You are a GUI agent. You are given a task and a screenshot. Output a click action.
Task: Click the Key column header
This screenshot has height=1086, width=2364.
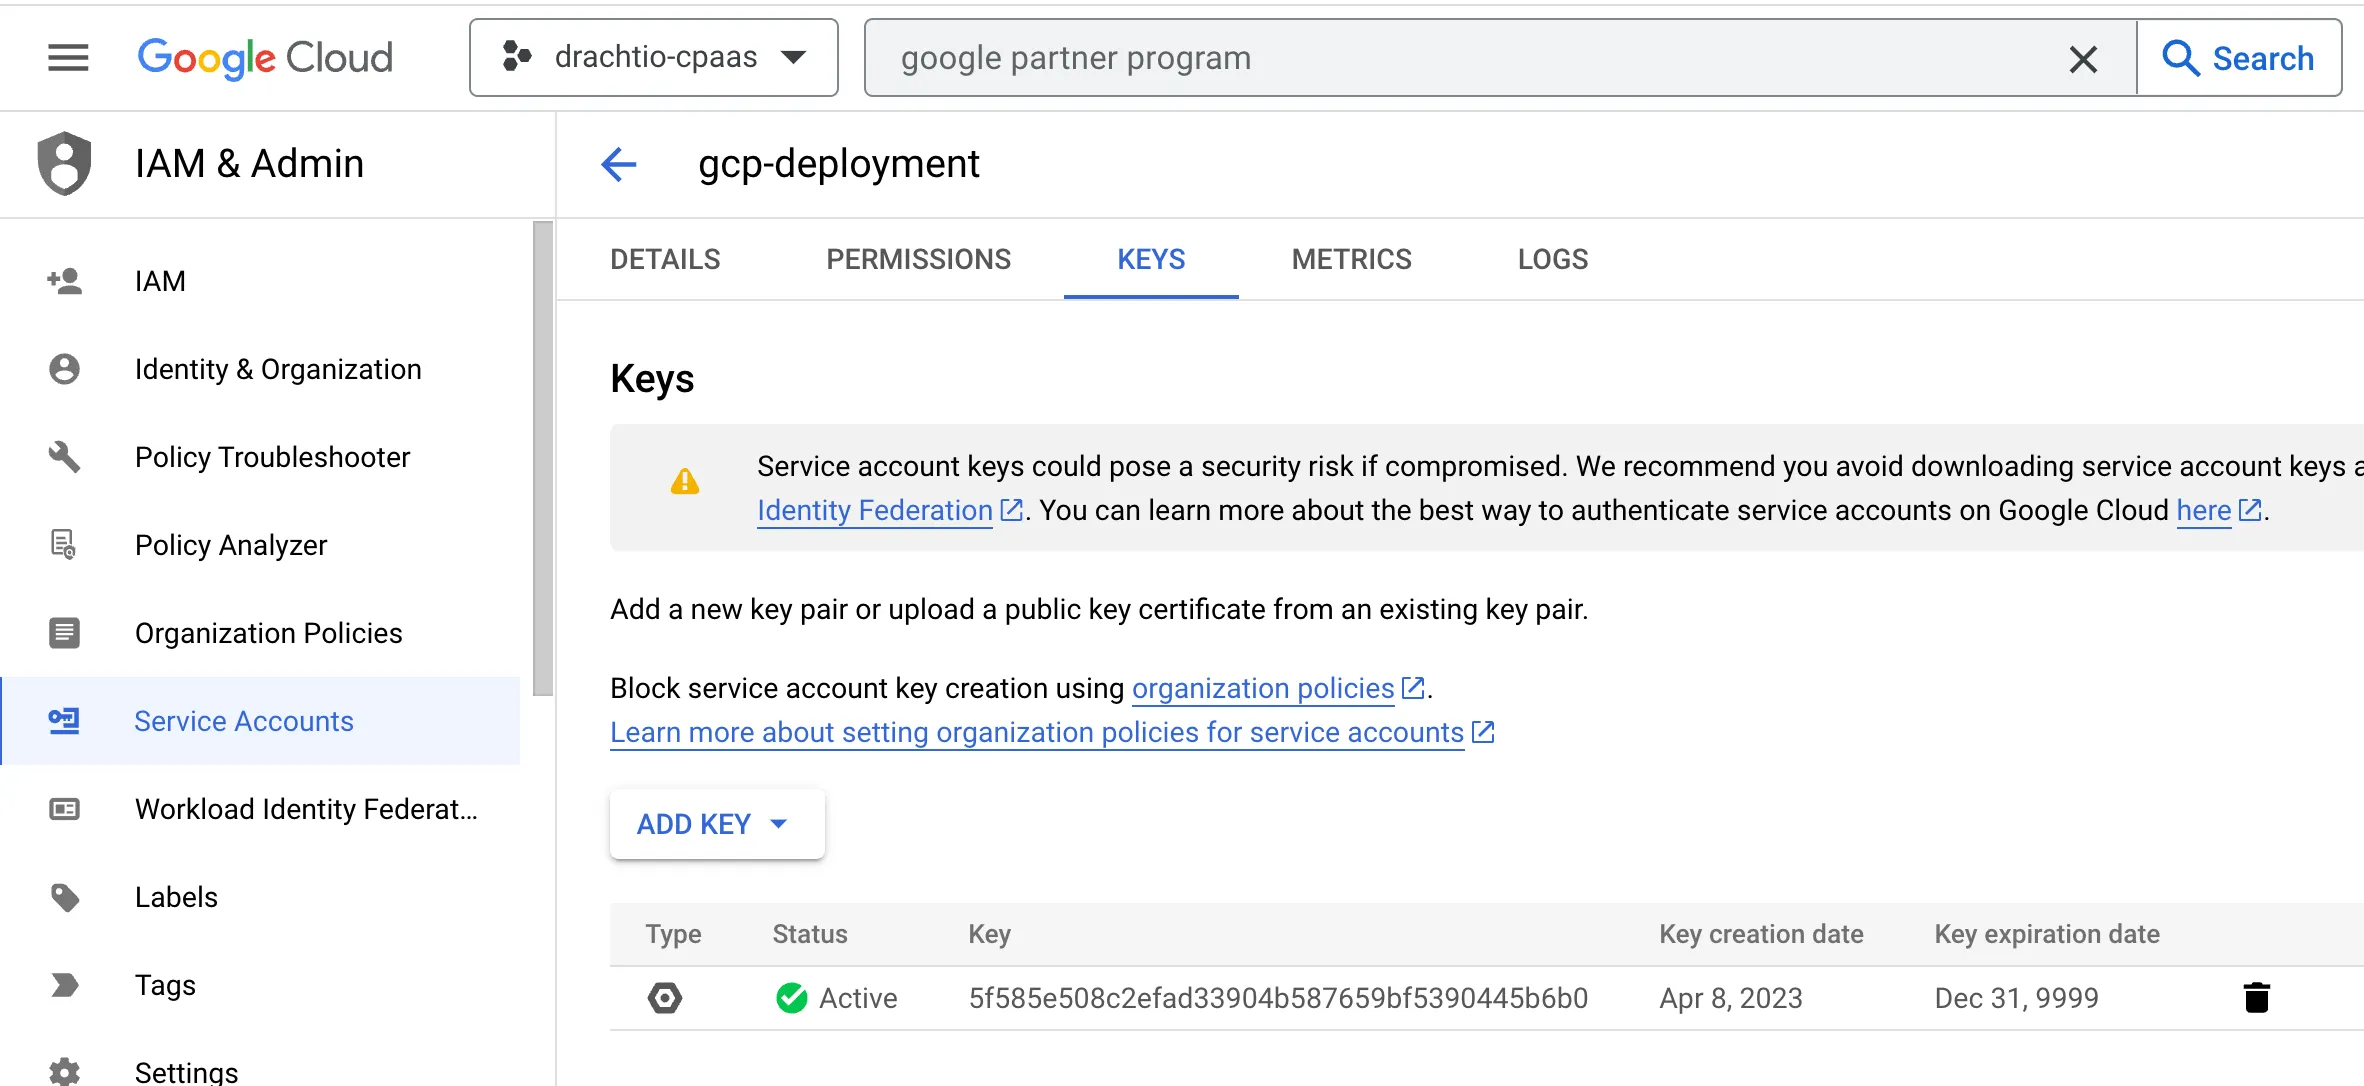pyautogui.click(x=989, y=934)
